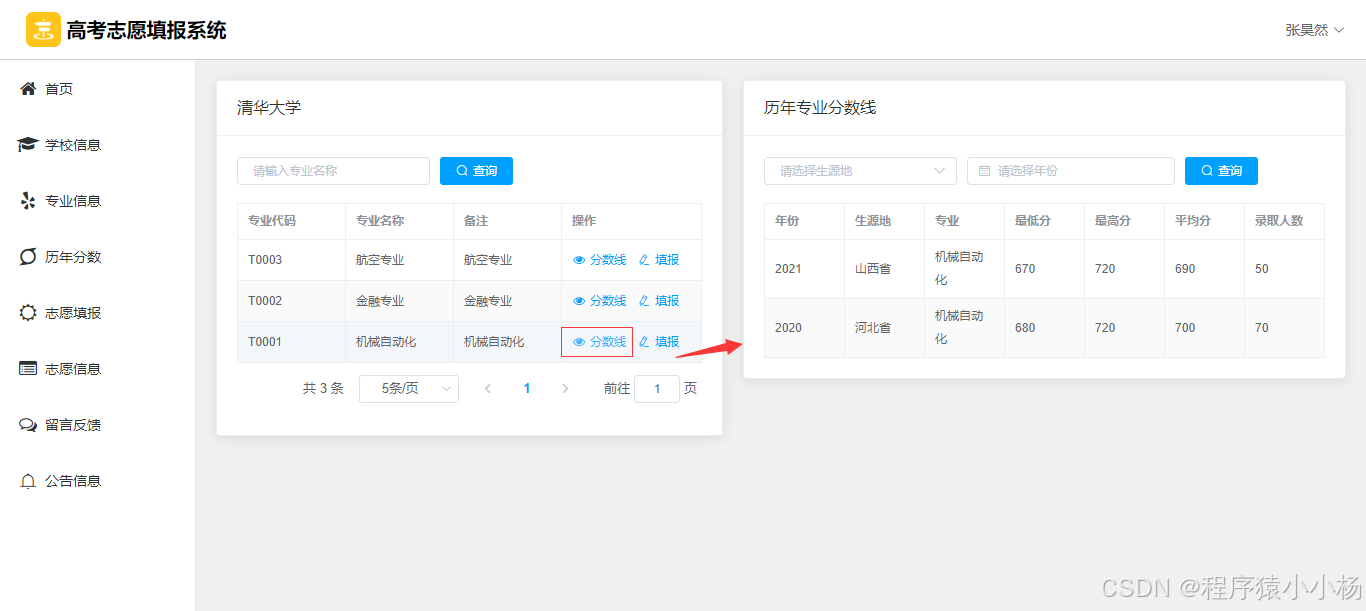Viewport: 1366px width, 611px height.
Task: Focus the 请输入专业名称 search field
Action: point(333,171)
